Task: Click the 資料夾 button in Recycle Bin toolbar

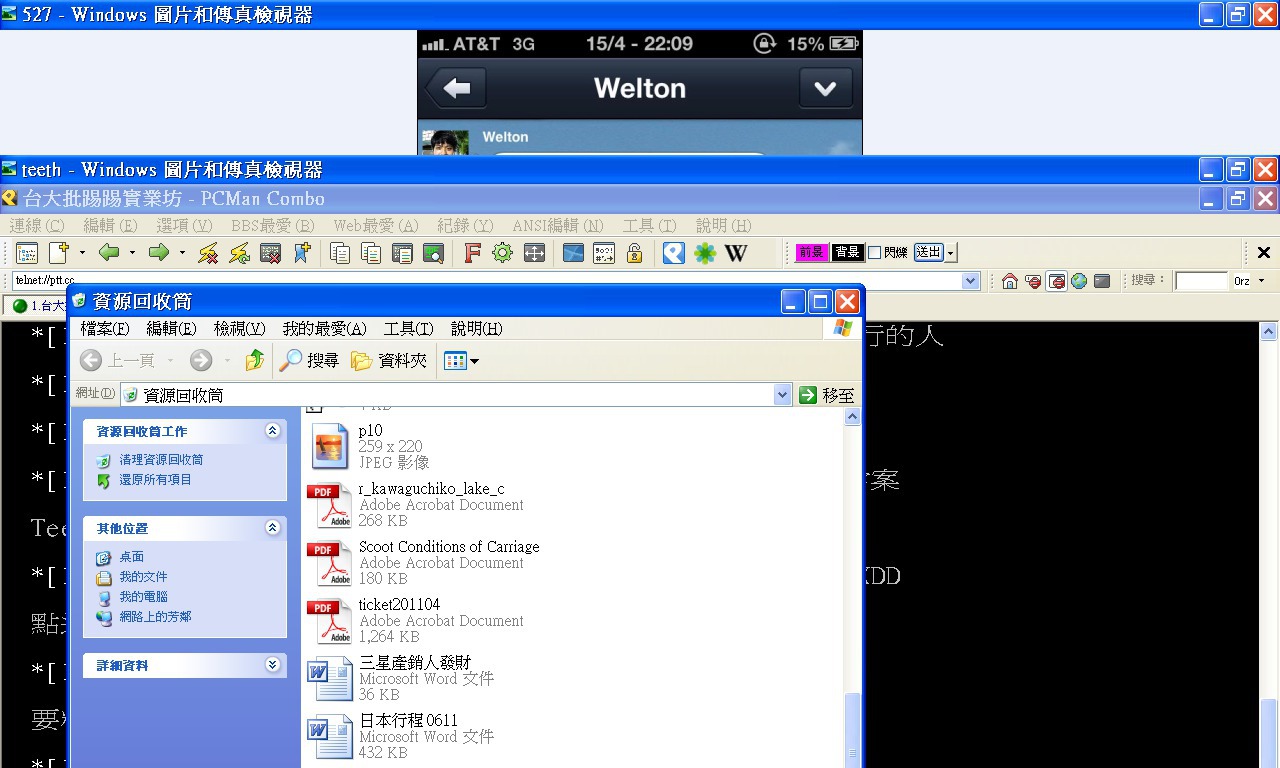Action: point(389,360)
